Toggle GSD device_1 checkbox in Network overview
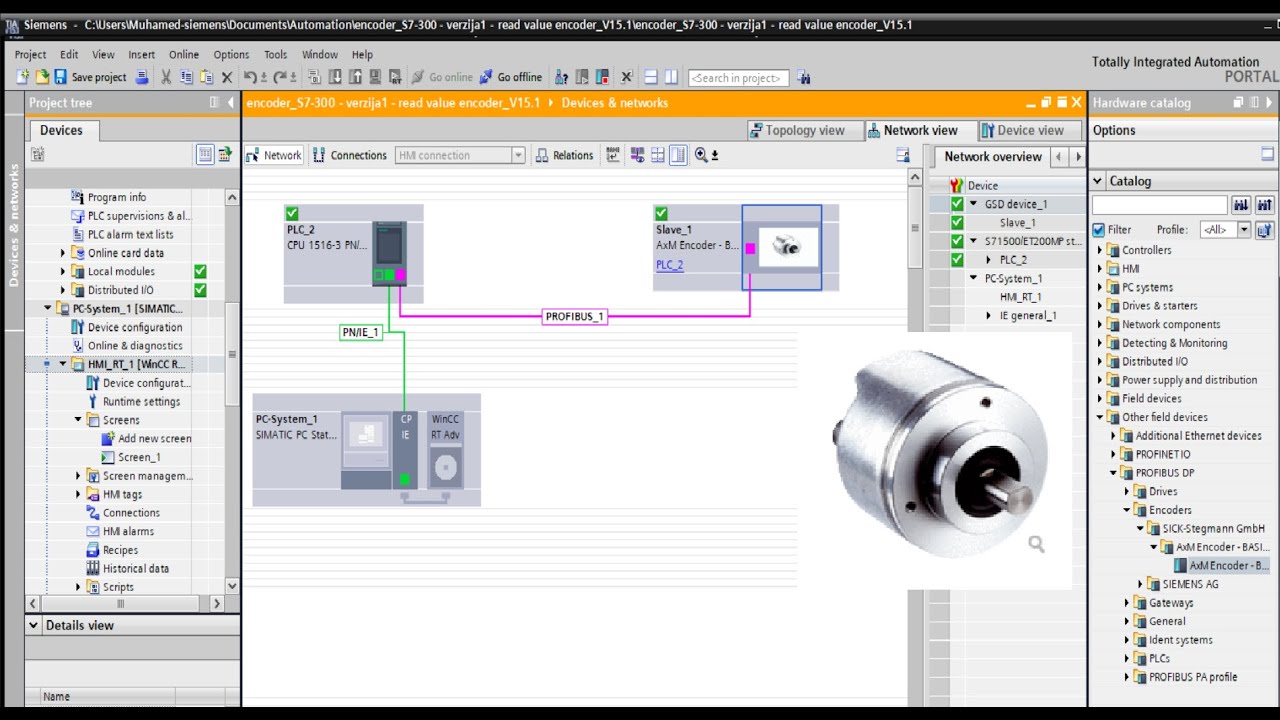The width and height of the screenshot is (1280, 720). 957,204
